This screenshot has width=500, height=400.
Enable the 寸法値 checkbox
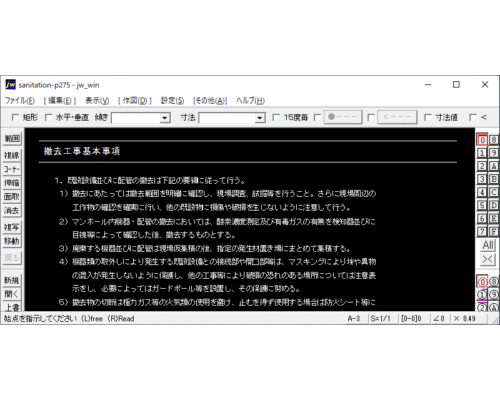pyautogui.click(x=428, y=117)
